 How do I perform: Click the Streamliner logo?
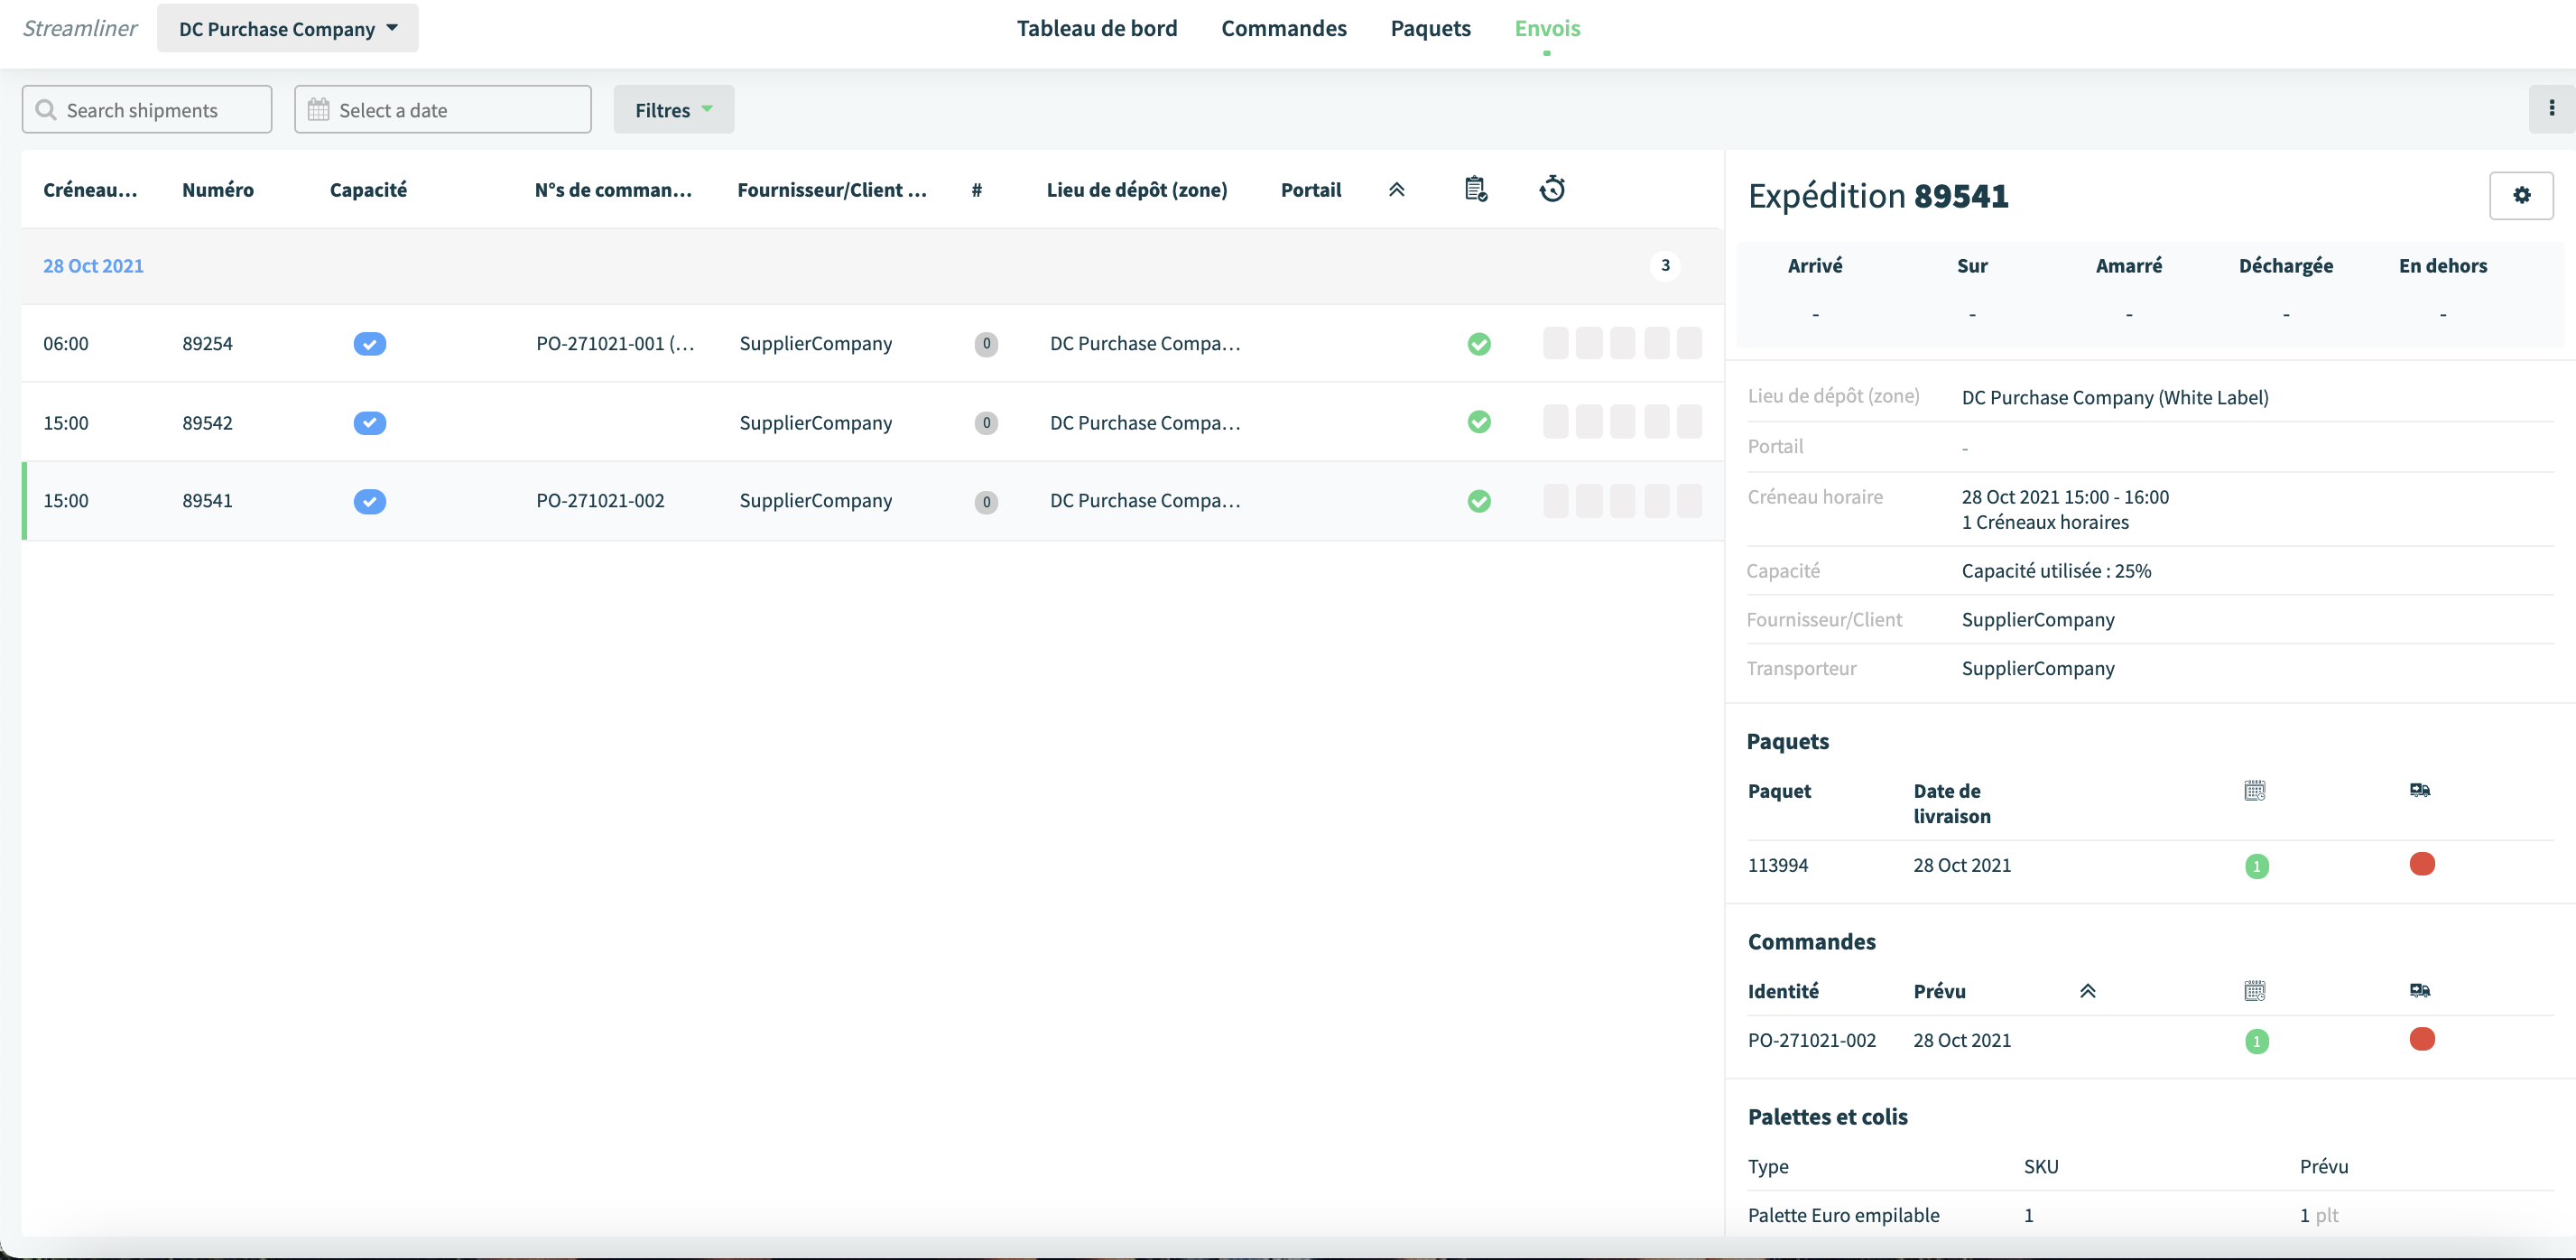tap(80, 28)
